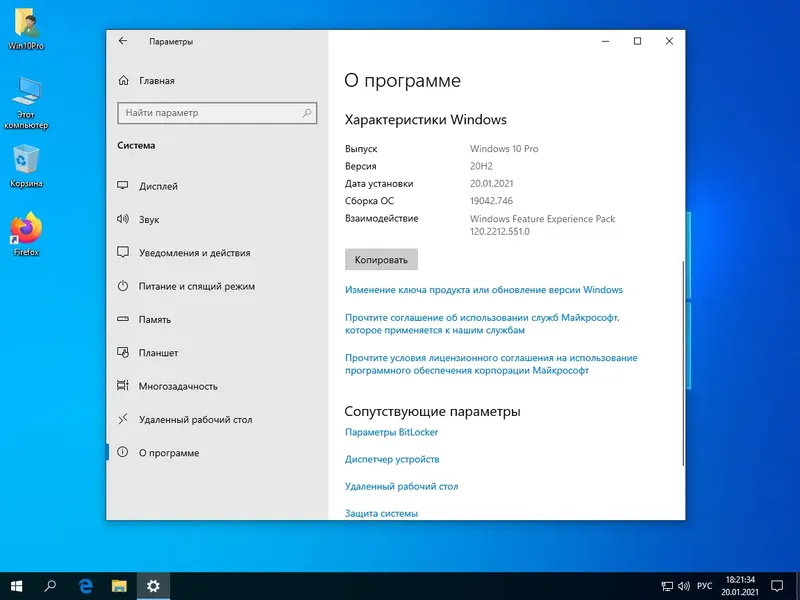Open Microsoft Edge from the taskbar
This screenshot has width=800, height=600.
click(85, 587)
